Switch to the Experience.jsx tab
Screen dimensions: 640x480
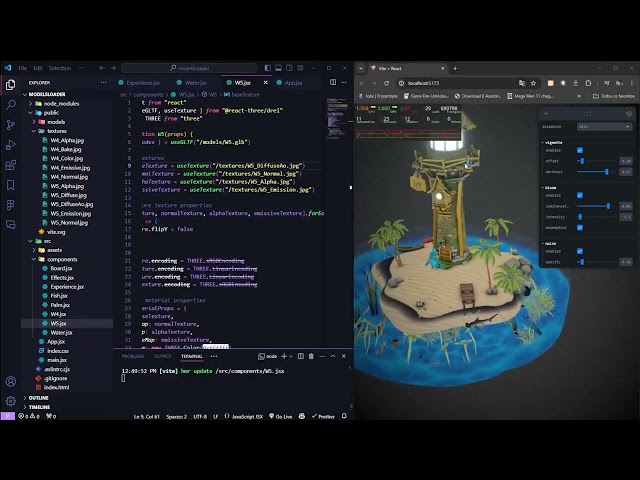click(x=143, y=82)
